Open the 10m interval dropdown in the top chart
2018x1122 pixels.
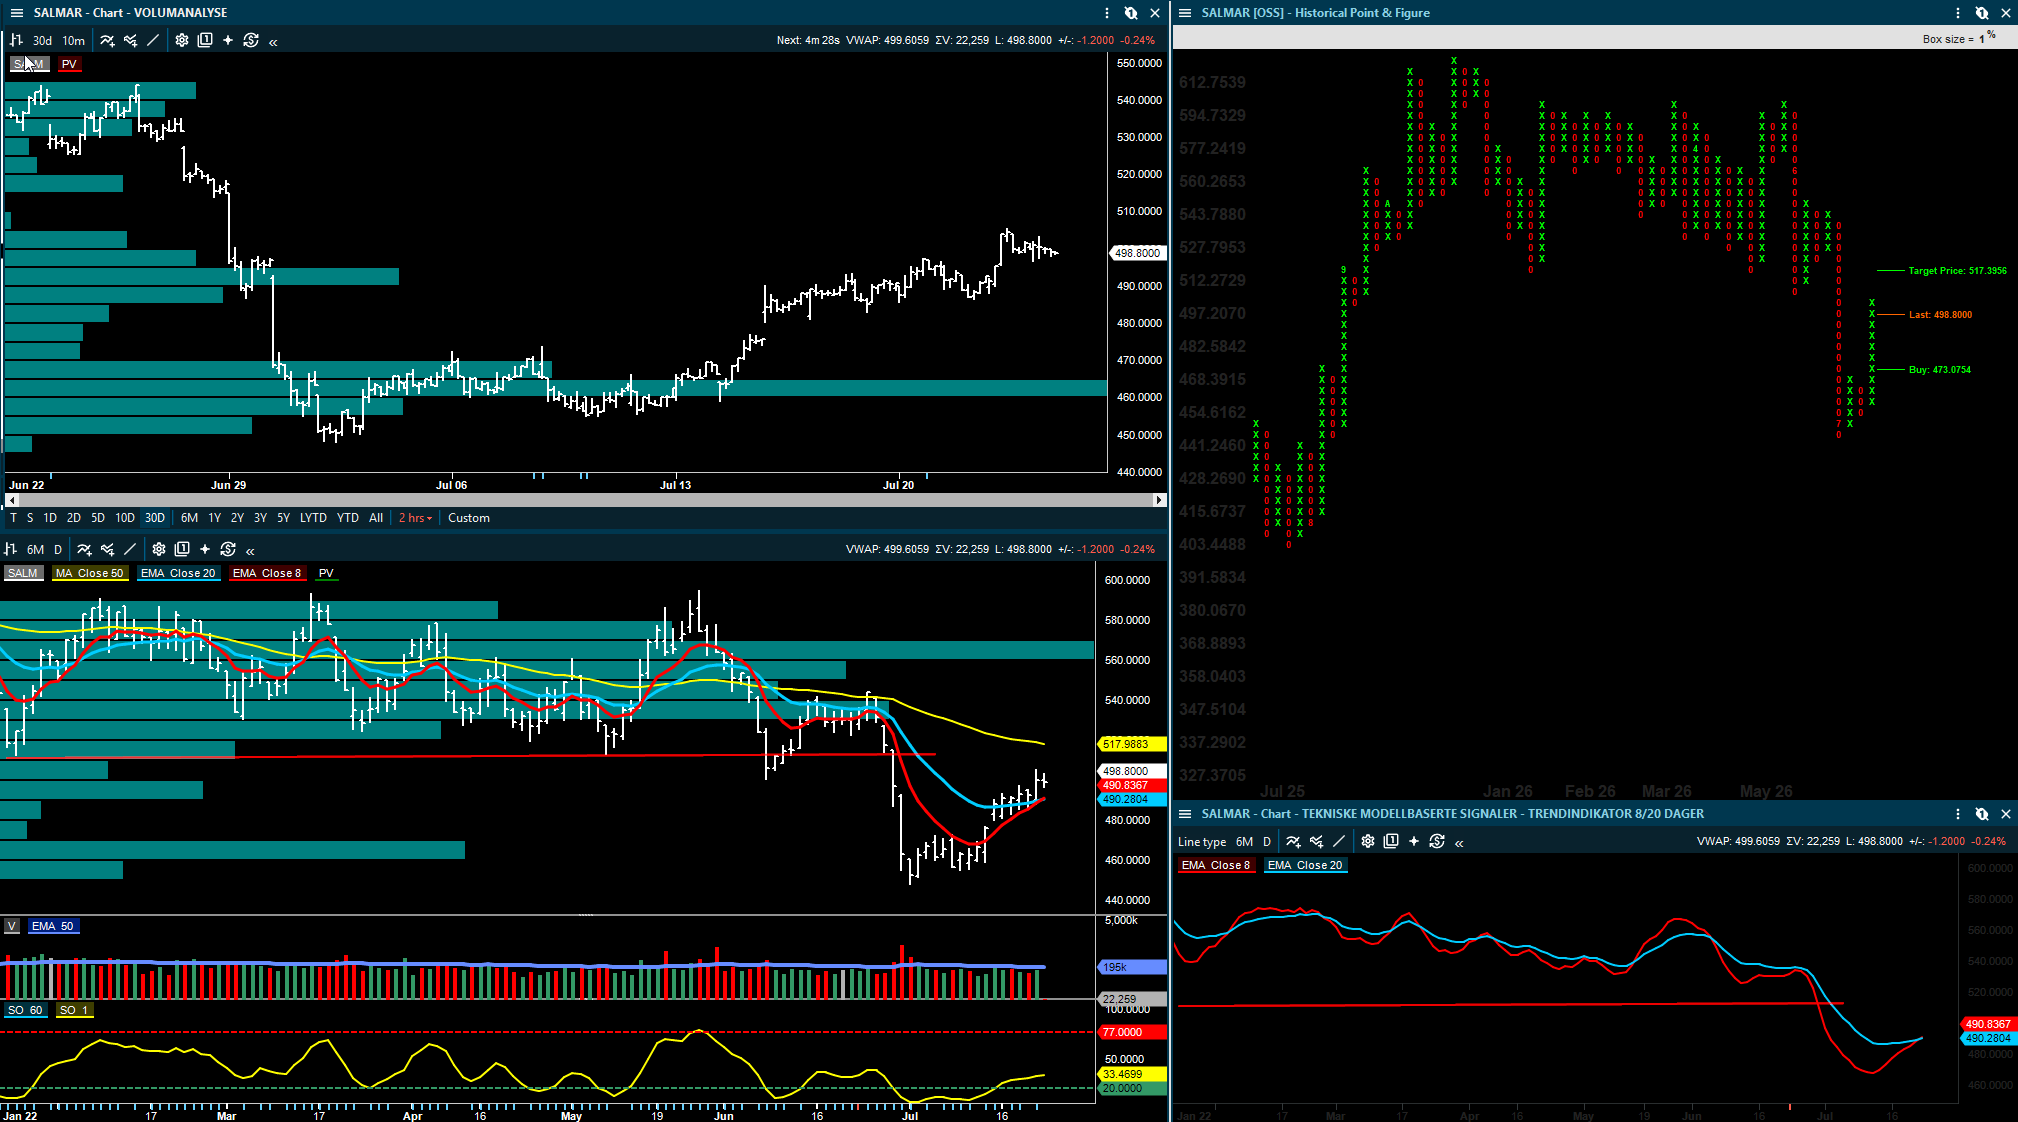74,41
